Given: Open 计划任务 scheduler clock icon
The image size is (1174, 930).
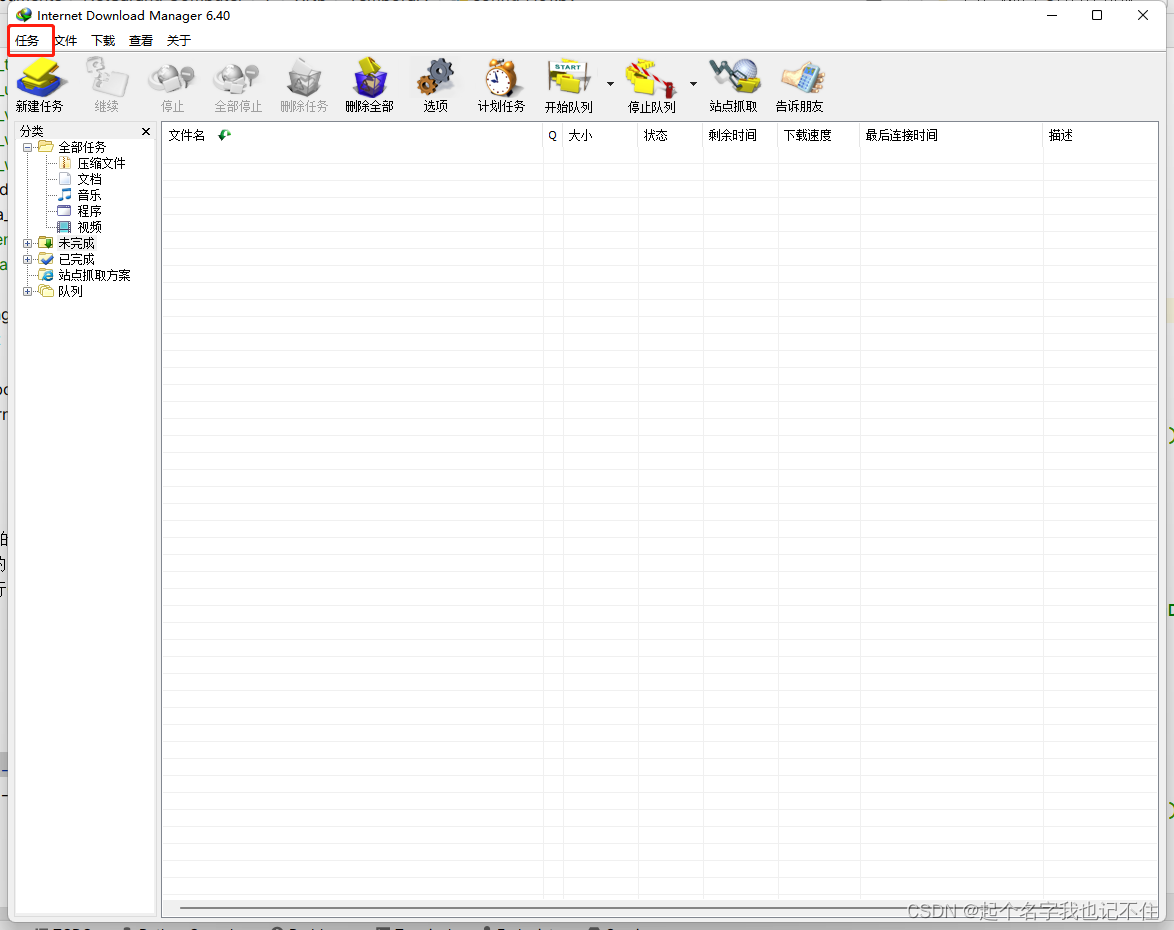Looking at the screenshot, I should pyautogui.click(x=501, y=77).
